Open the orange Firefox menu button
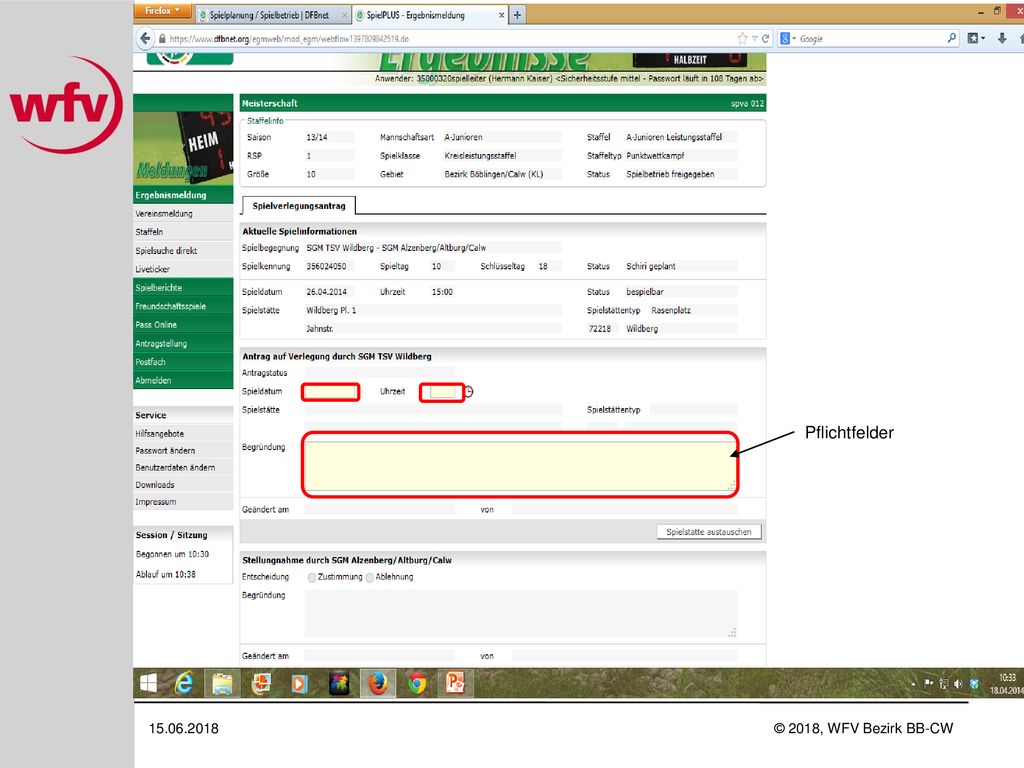 [162, 10]
